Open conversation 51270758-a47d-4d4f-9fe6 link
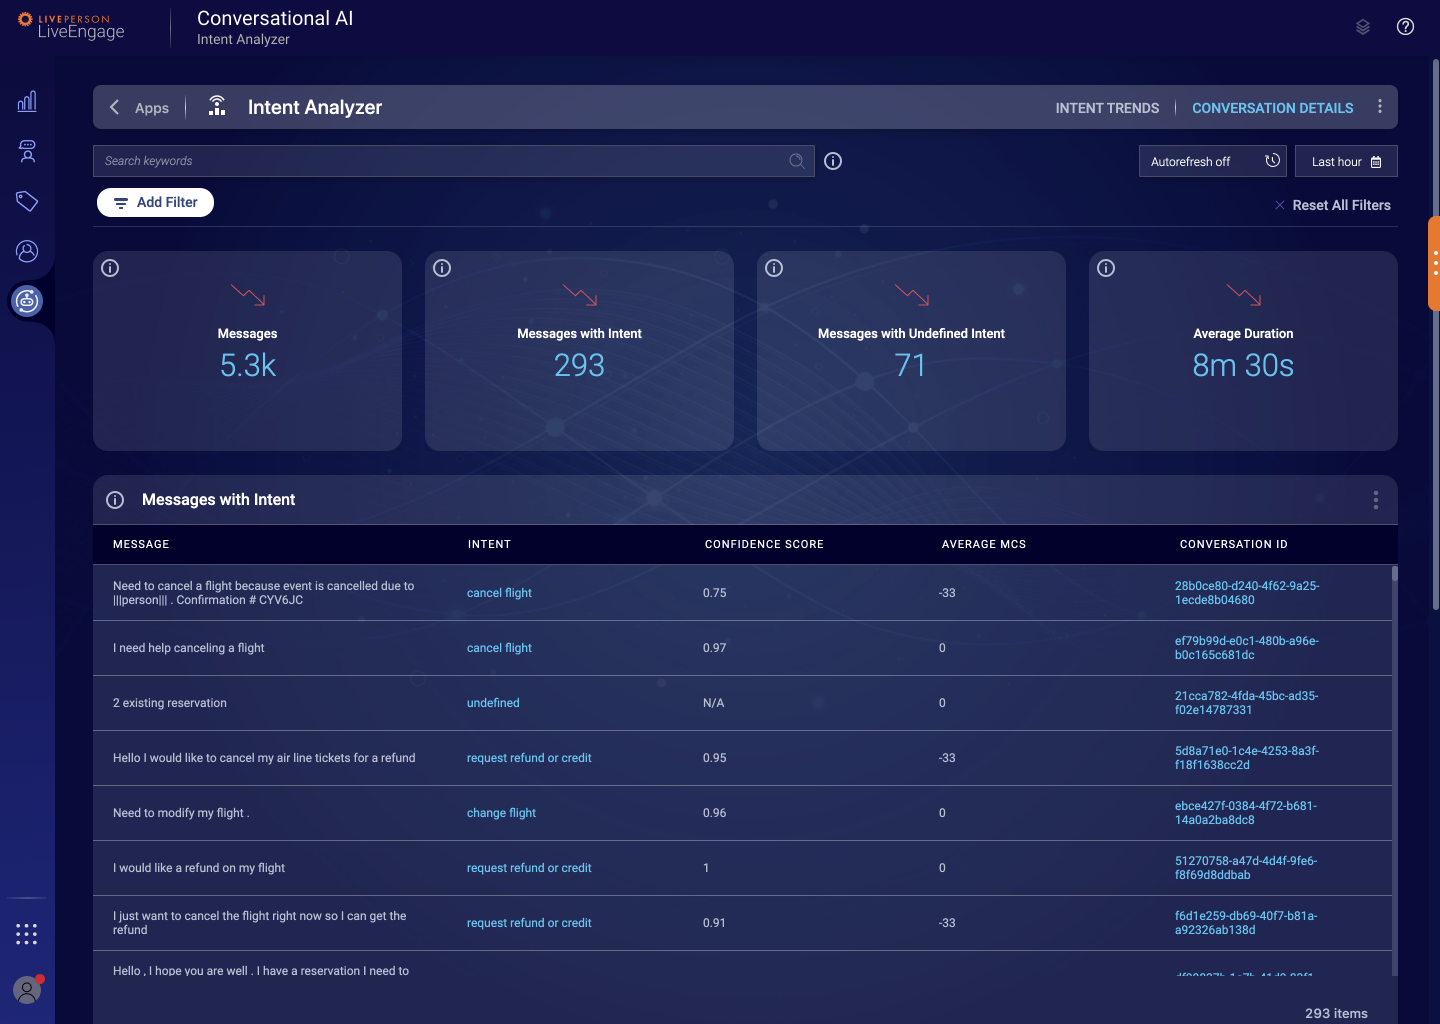This screenshot has height=1024, width=1440. click(x=1246, y=868)
